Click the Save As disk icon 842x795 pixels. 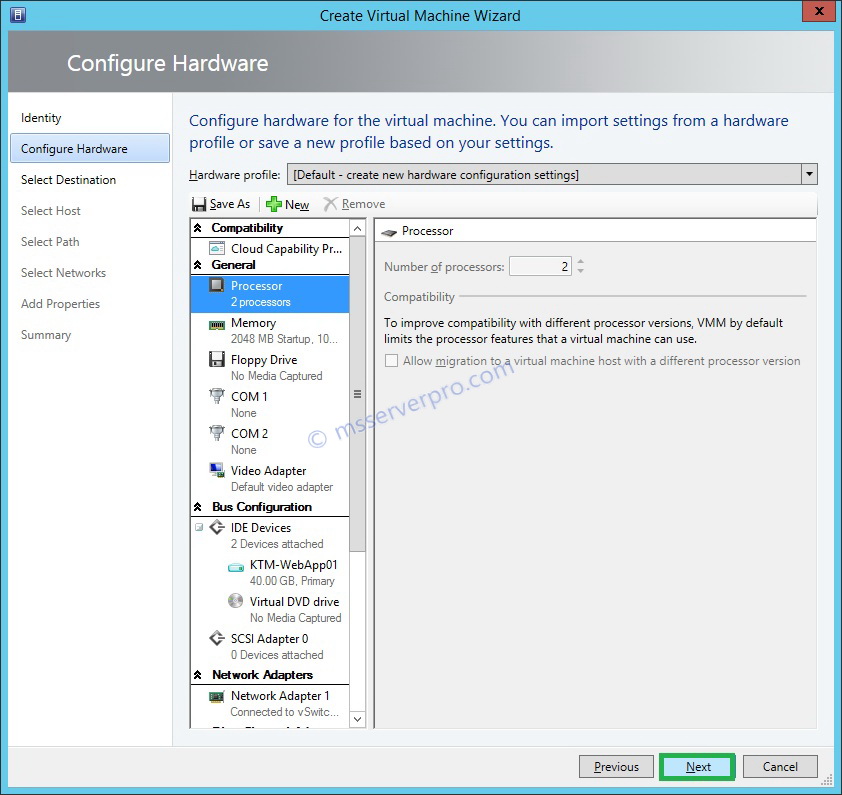pyautogui.click(x=199, y=204)
